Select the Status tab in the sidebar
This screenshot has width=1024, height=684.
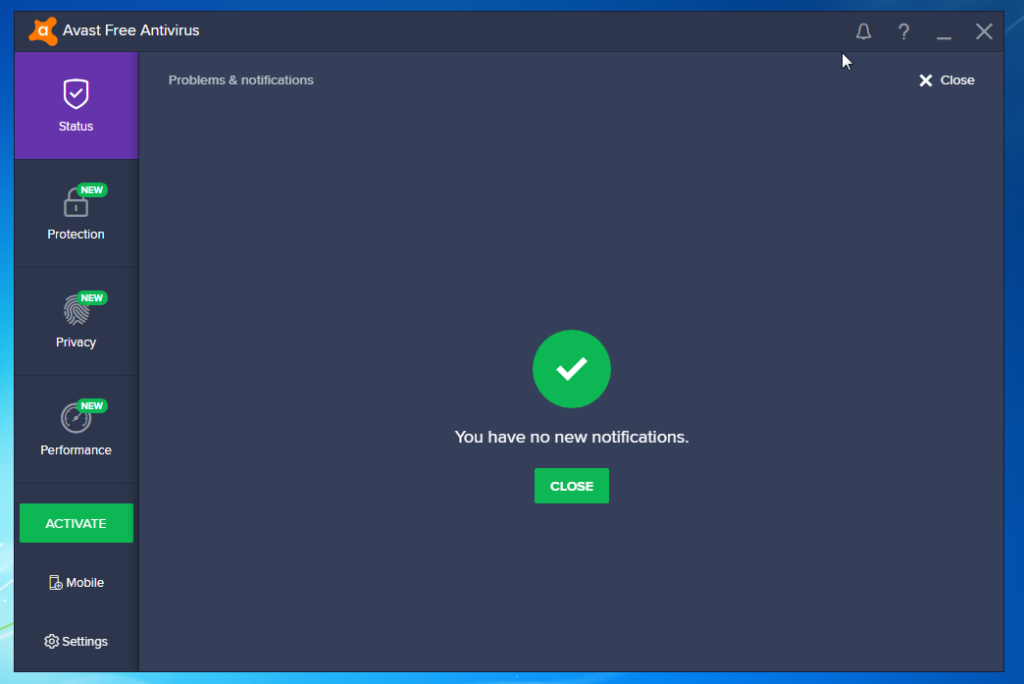(x=76, y=105)
